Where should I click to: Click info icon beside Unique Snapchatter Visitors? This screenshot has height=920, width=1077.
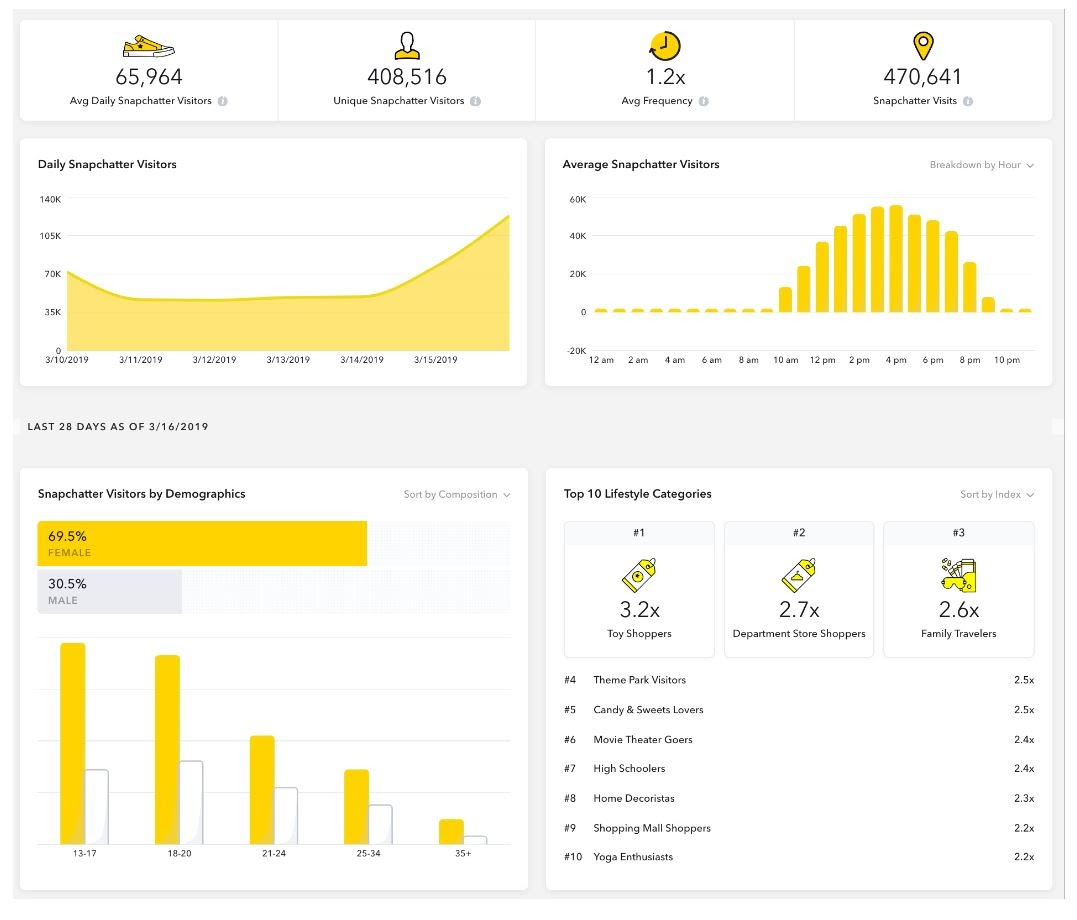click(x=475, y=101)
